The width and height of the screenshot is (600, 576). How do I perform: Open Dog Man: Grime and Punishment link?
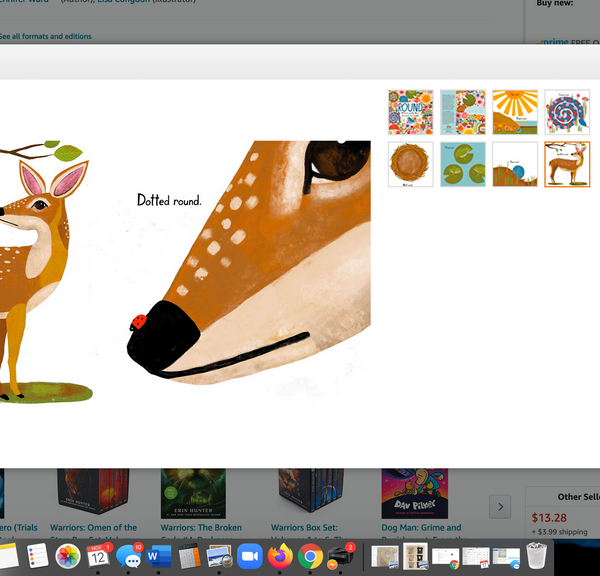421,527
